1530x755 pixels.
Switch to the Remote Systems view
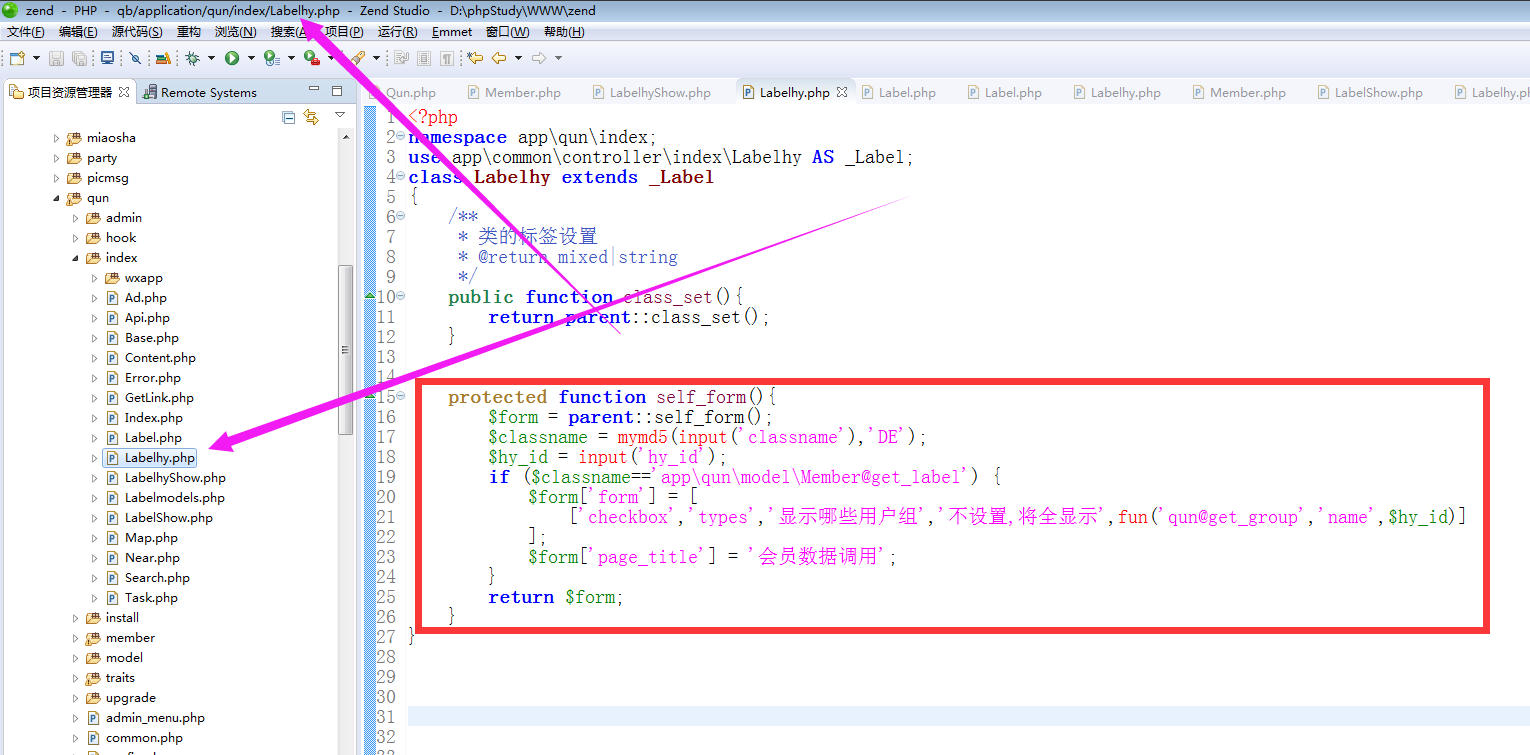(x=208, y=92)
